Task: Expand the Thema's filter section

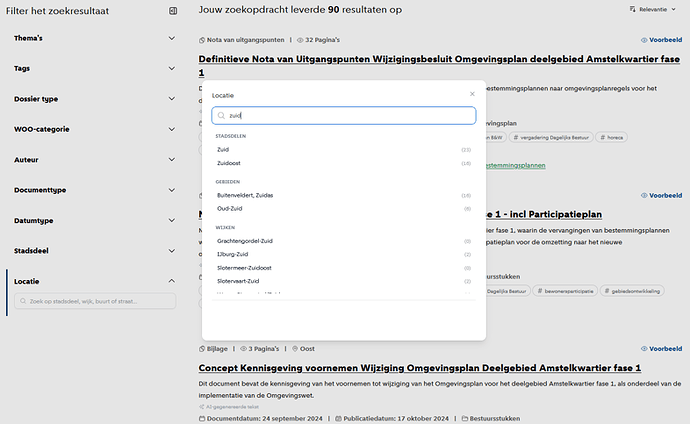Action: pyautogui.click(x=95, y=38)
